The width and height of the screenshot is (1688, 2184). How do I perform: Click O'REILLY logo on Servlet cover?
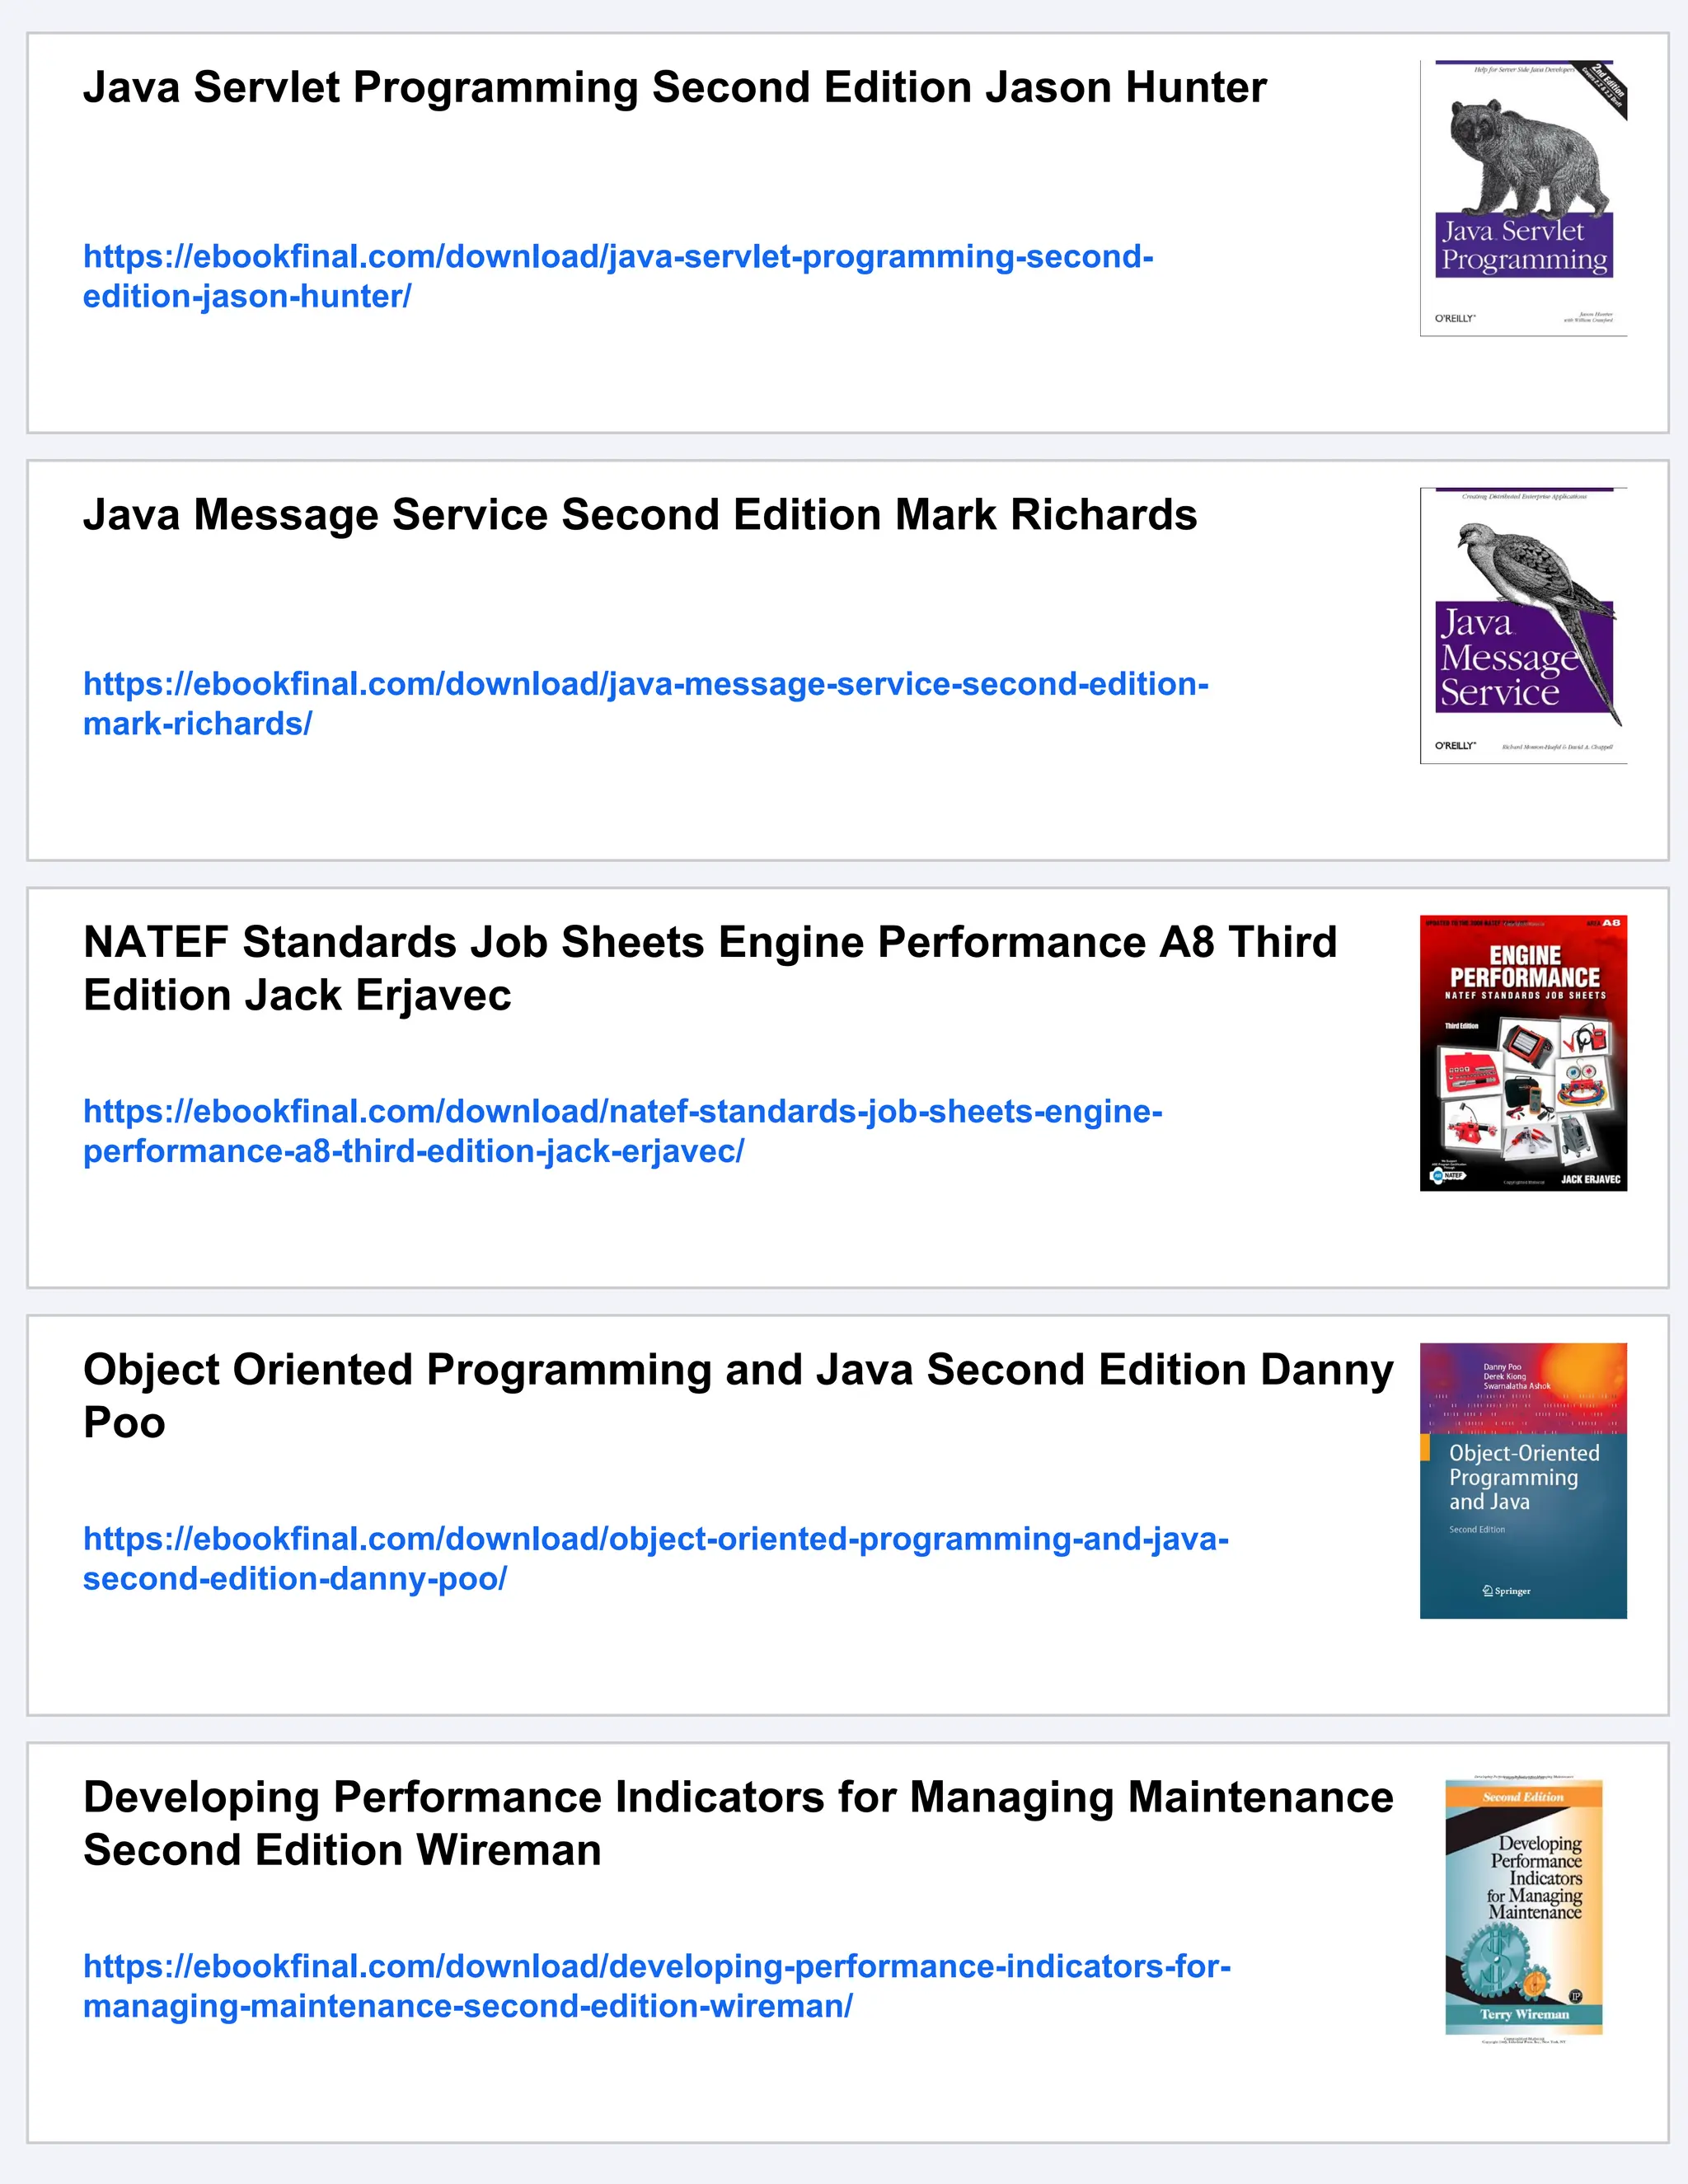(x=1455, y=318)
